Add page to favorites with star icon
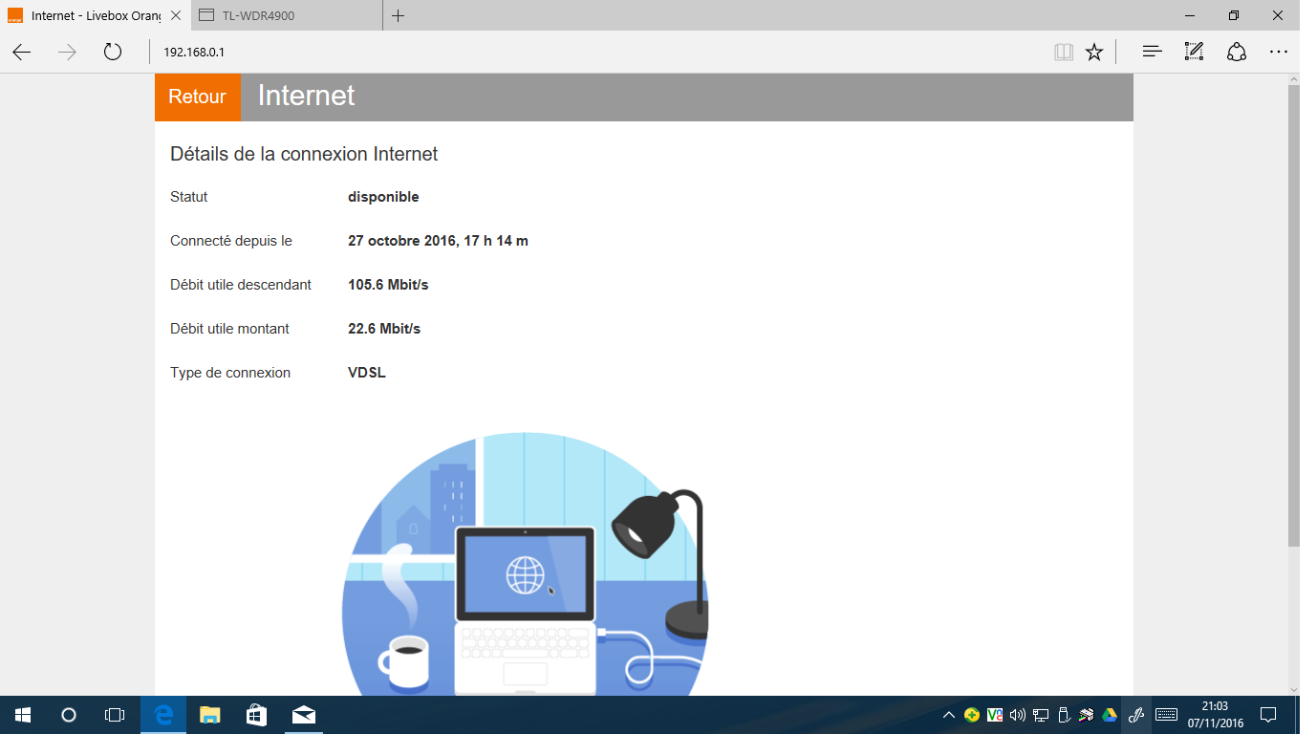Screen dimensions: 1300x734 [x=1094, y=52]
